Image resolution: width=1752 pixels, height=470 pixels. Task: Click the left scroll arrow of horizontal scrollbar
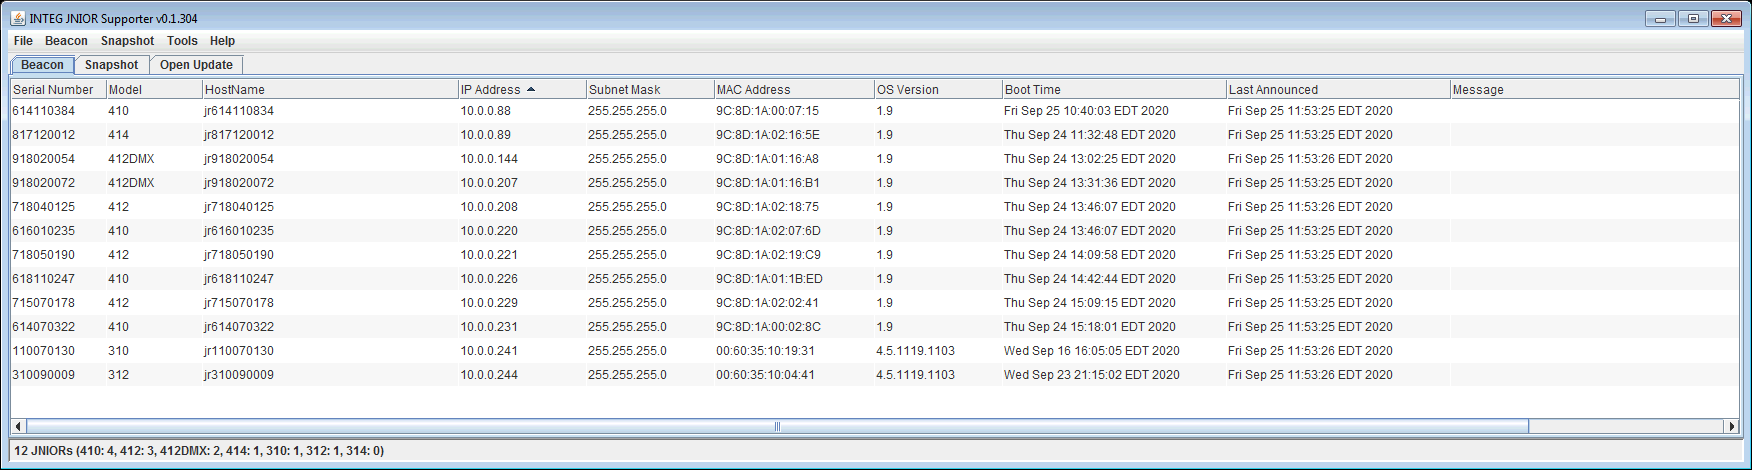(x=18, y=426)
